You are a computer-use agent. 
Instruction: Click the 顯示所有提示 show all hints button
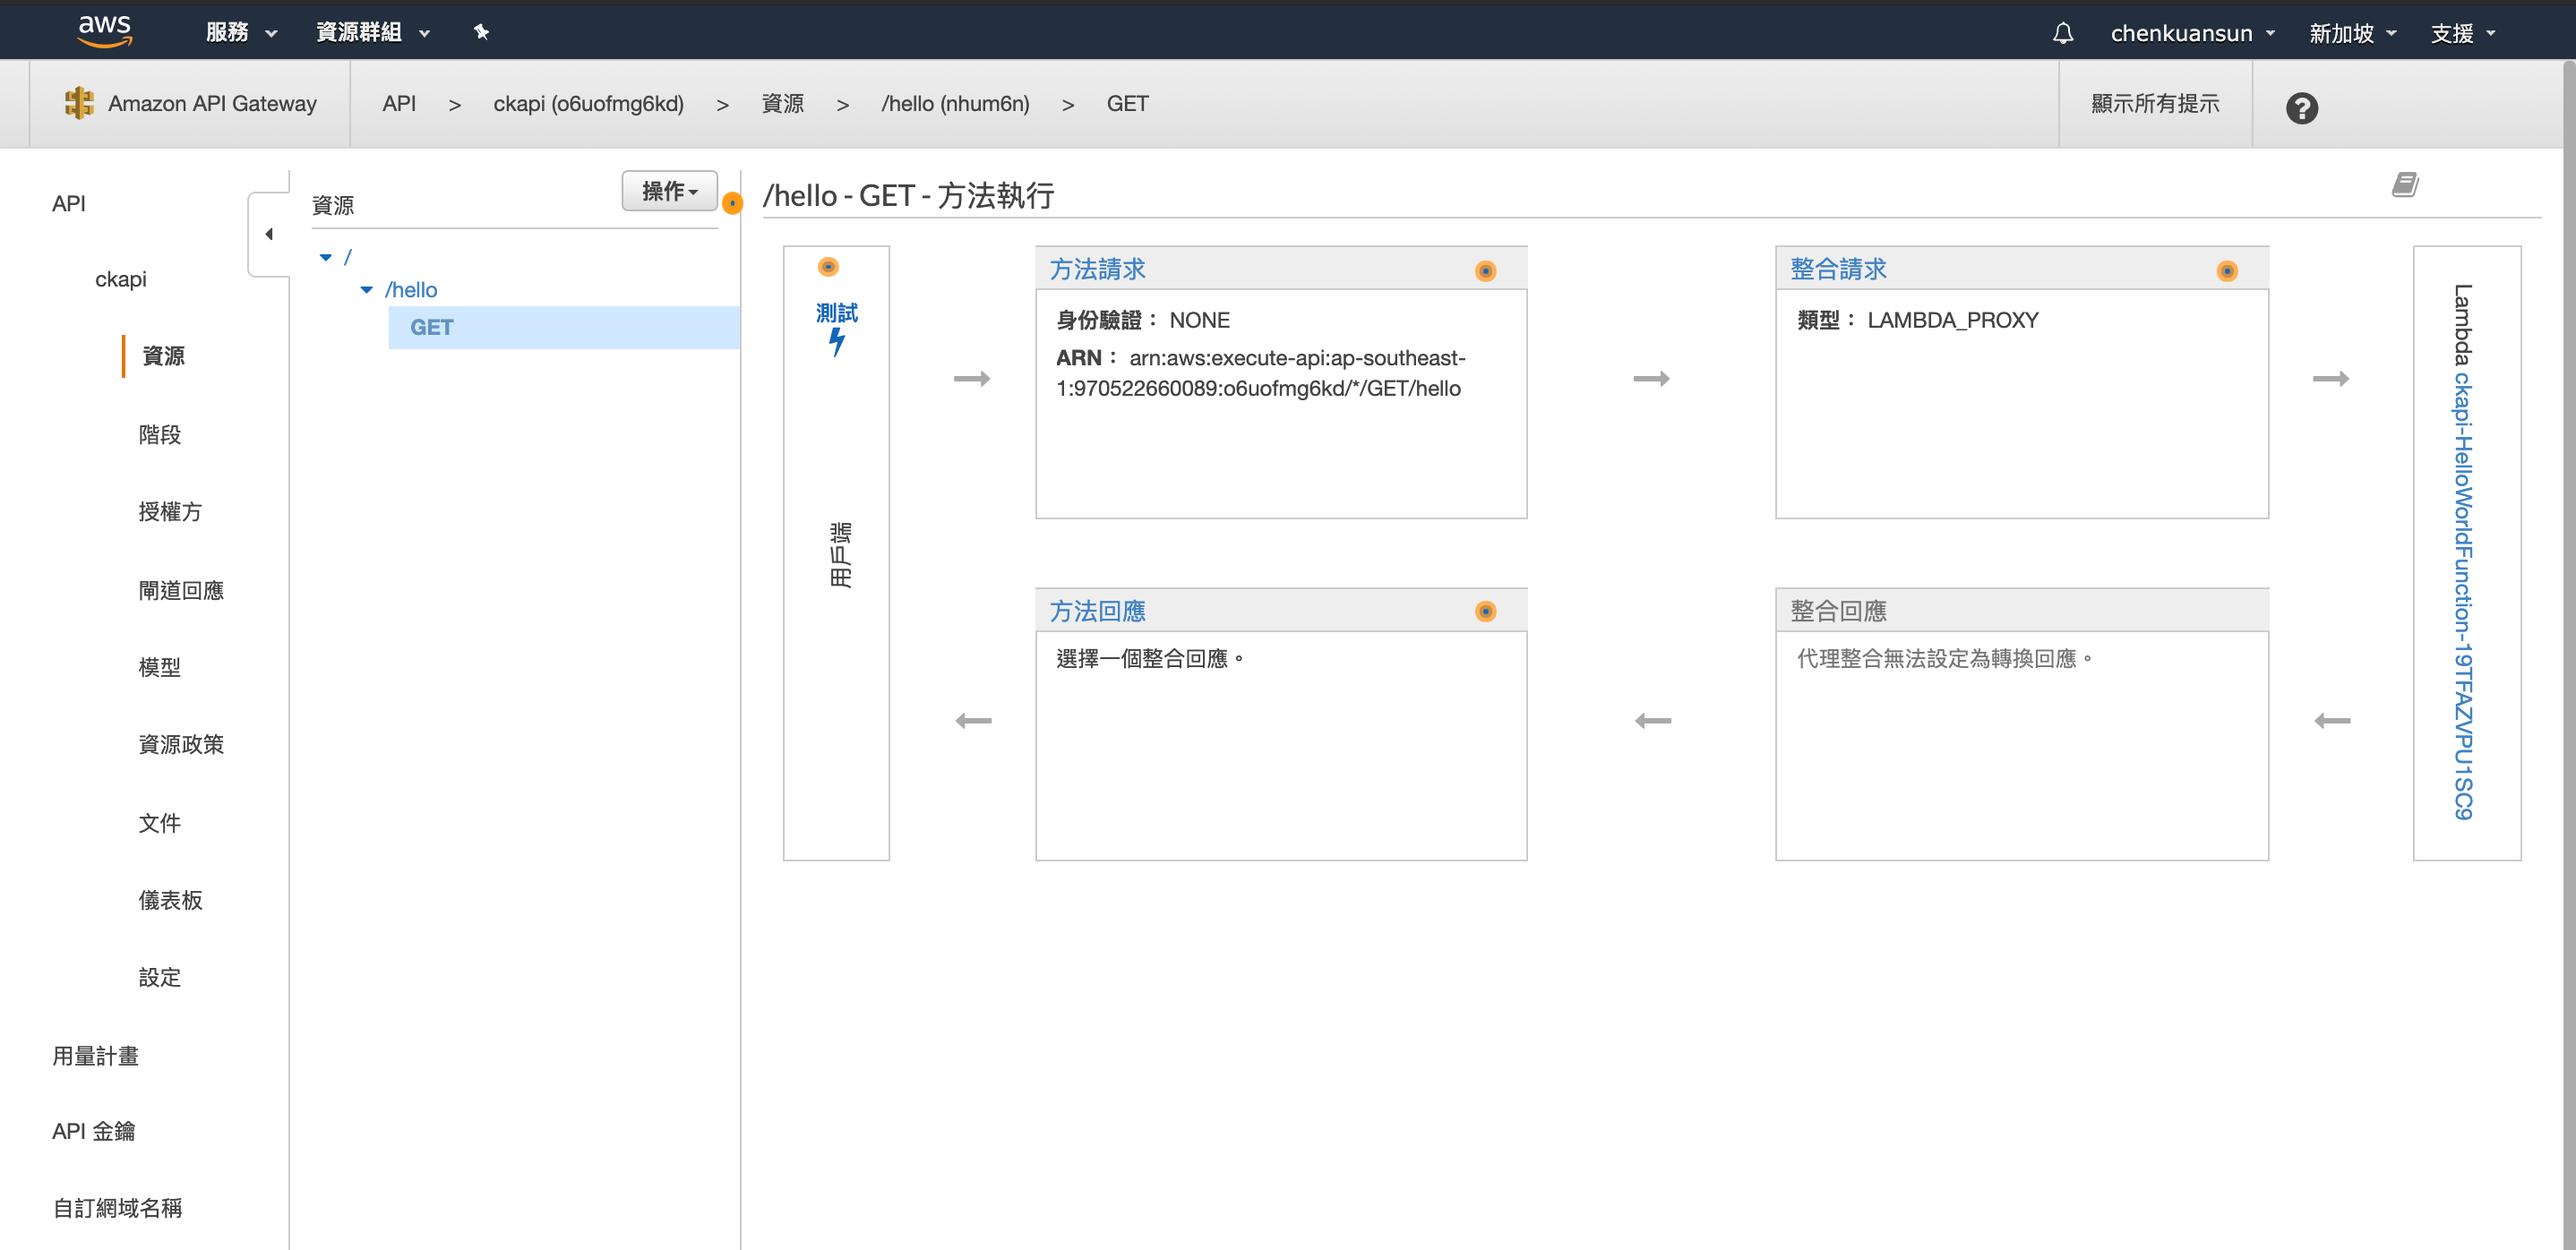pyautogui.click(x=2155, y=103)
